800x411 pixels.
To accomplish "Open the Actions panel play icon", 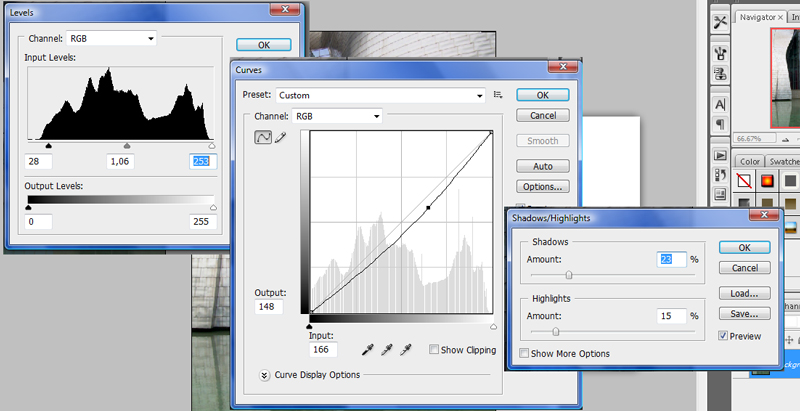I will click(x=720, y=155).
